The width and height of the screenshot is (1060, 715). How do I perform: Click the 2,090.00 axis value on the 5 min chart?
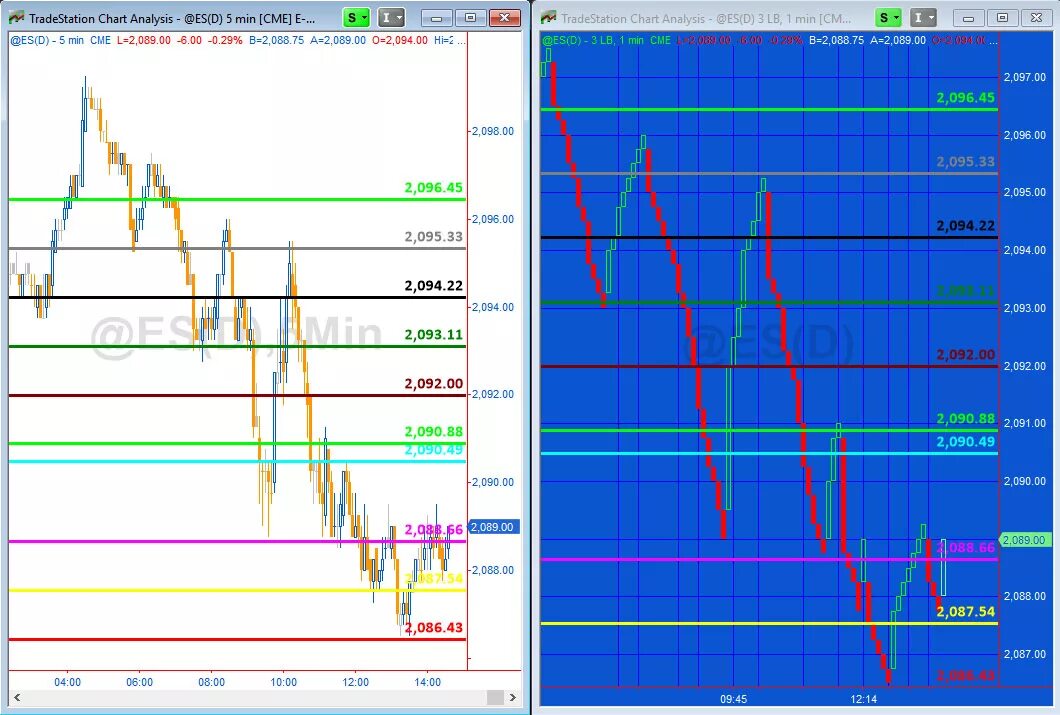493,482
